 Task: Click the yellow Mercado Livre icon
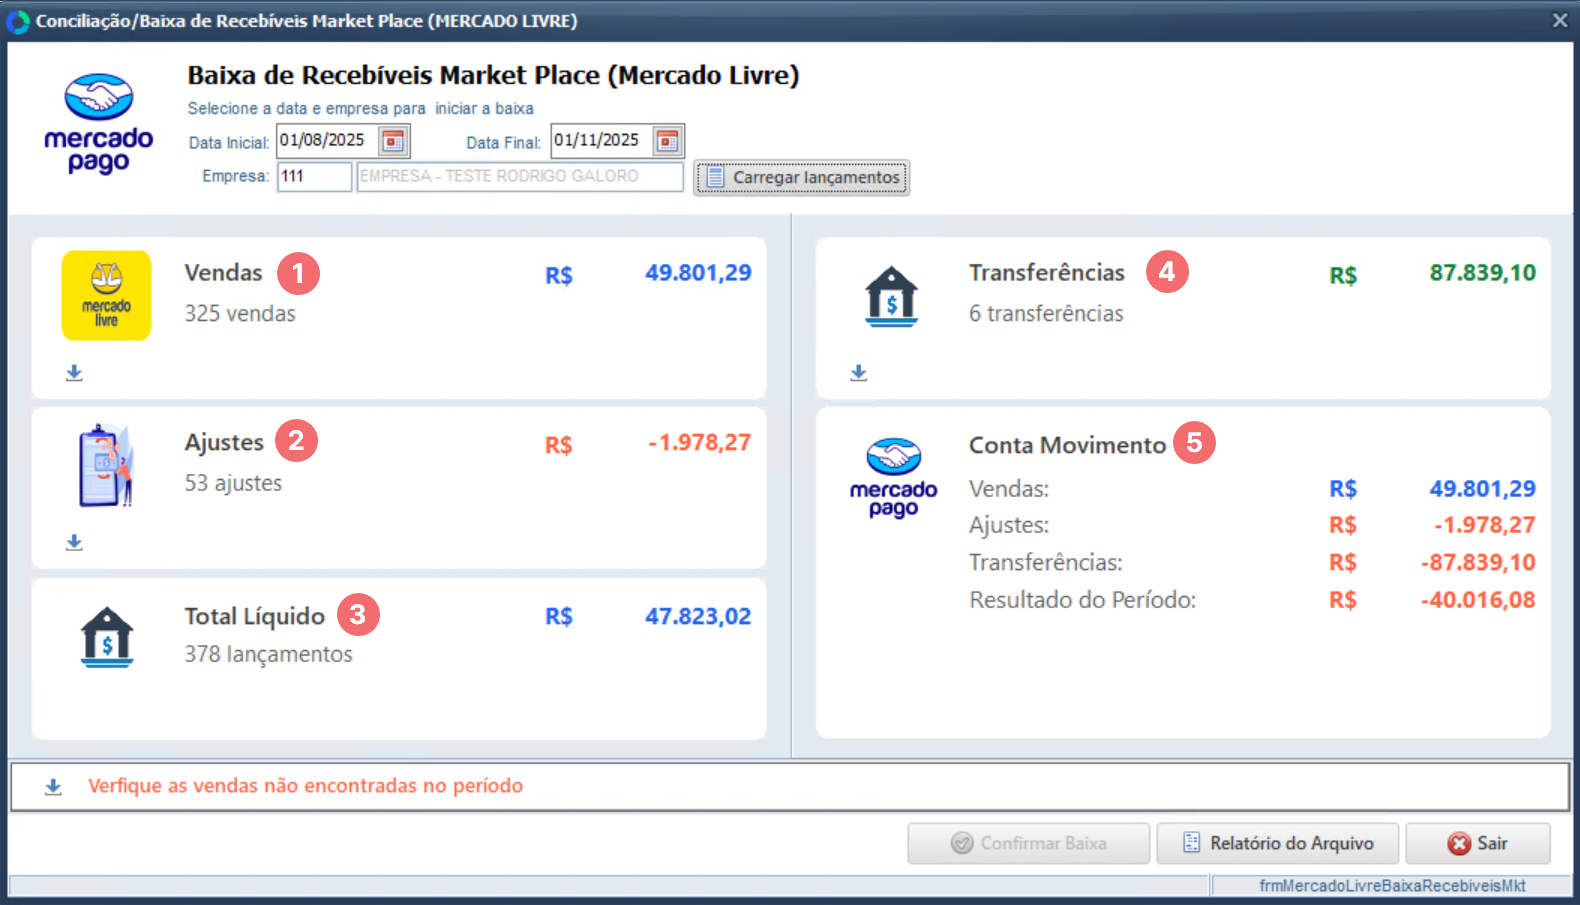point(106,296)
